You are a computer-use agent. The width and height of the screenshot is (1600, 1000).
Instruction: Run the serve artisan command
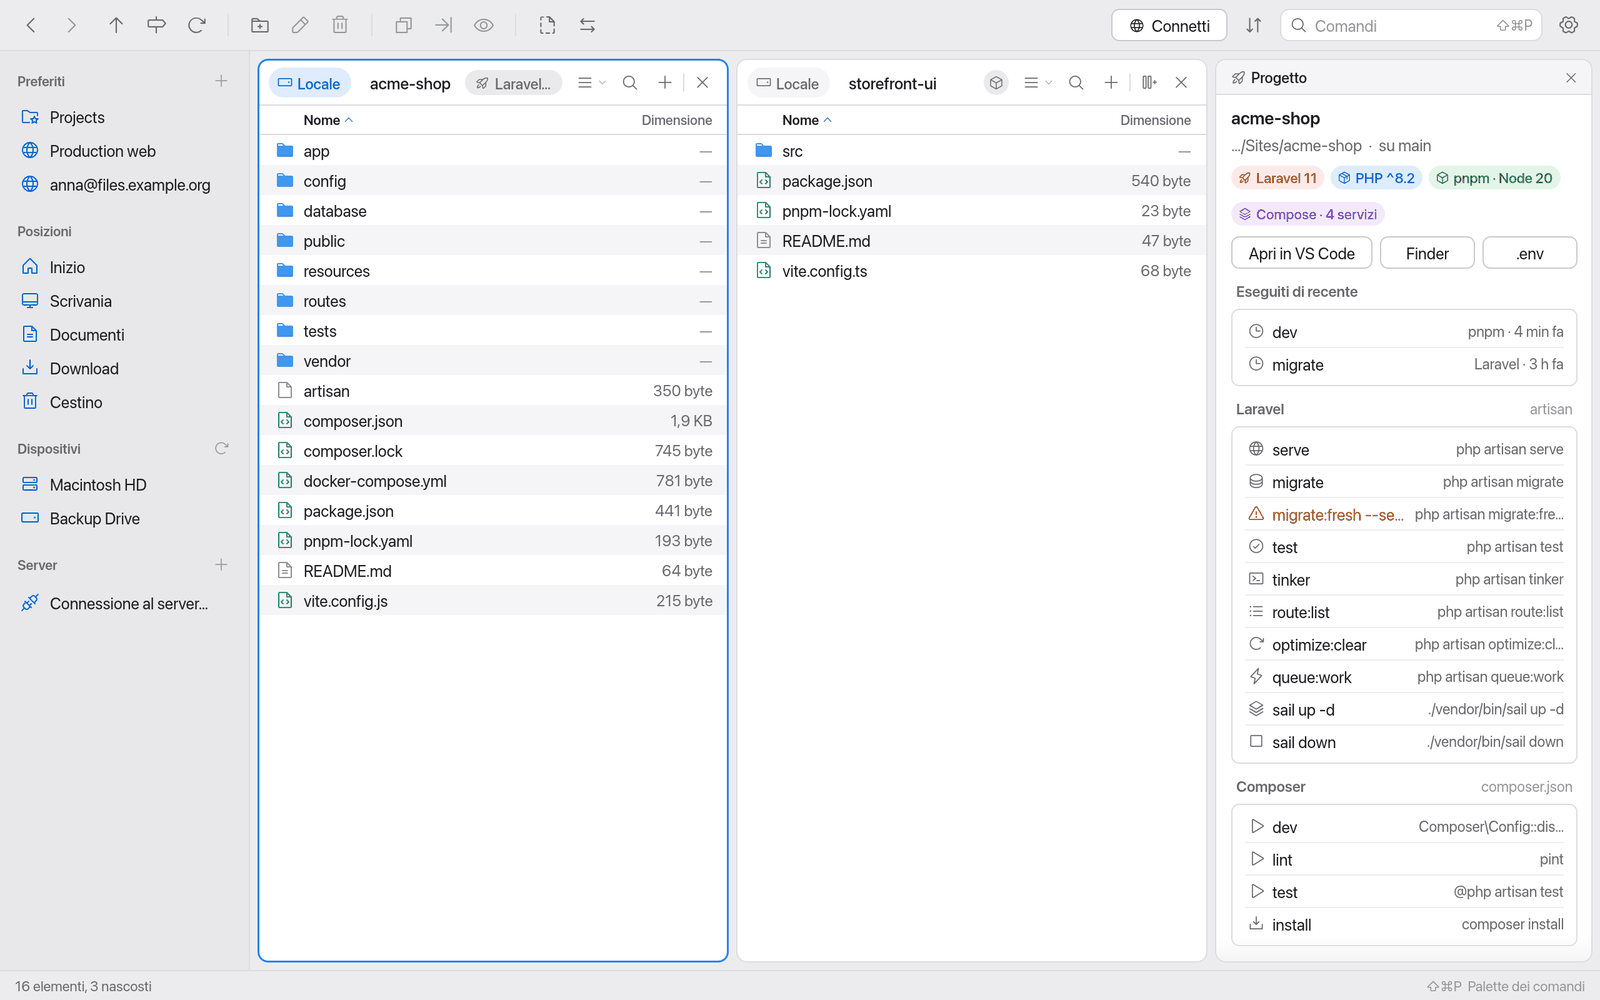tap(1405, 449)
